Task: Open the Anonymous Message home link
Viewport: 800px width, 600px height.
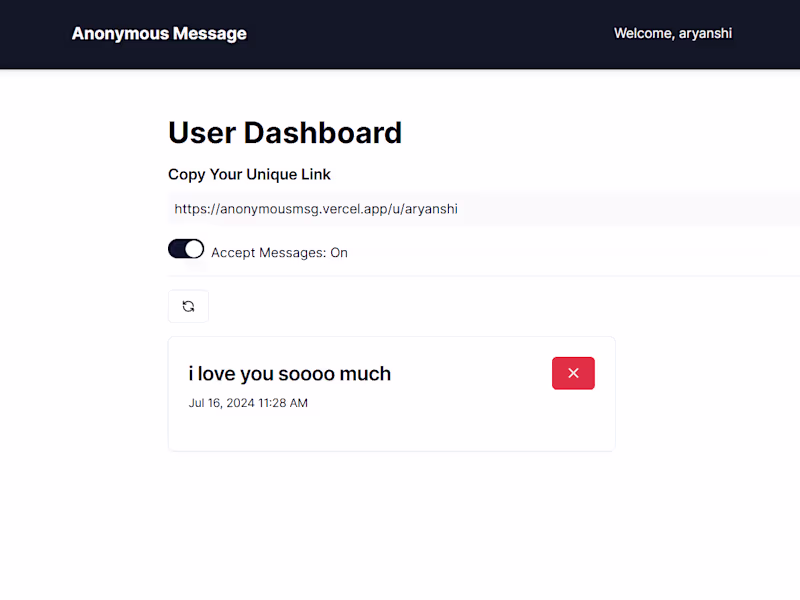Action: [159, 33]
